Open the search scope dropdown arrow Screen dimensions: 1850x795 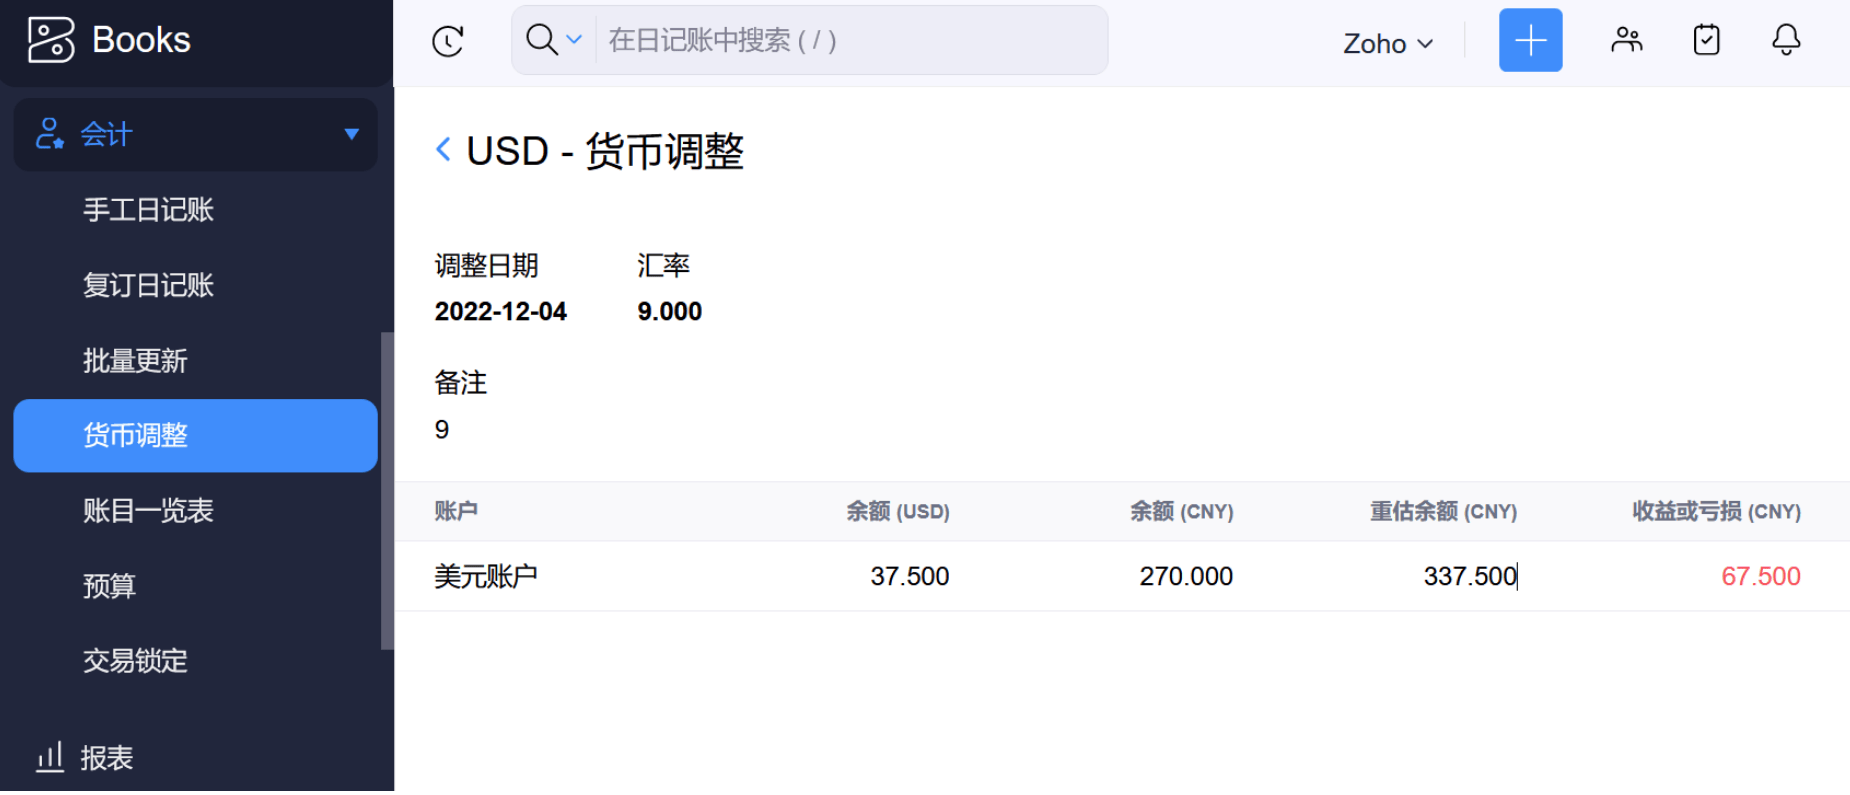(574, 40)
